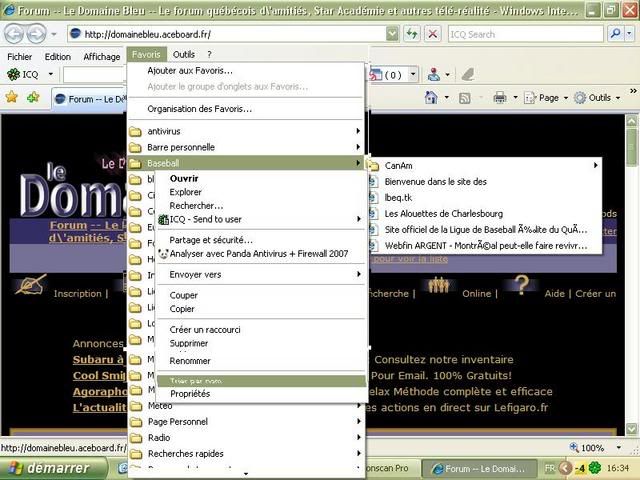This screenshot has height=480, width=640.
Task: Select Renommer in the context menu
Action: (x=261, y=361)
